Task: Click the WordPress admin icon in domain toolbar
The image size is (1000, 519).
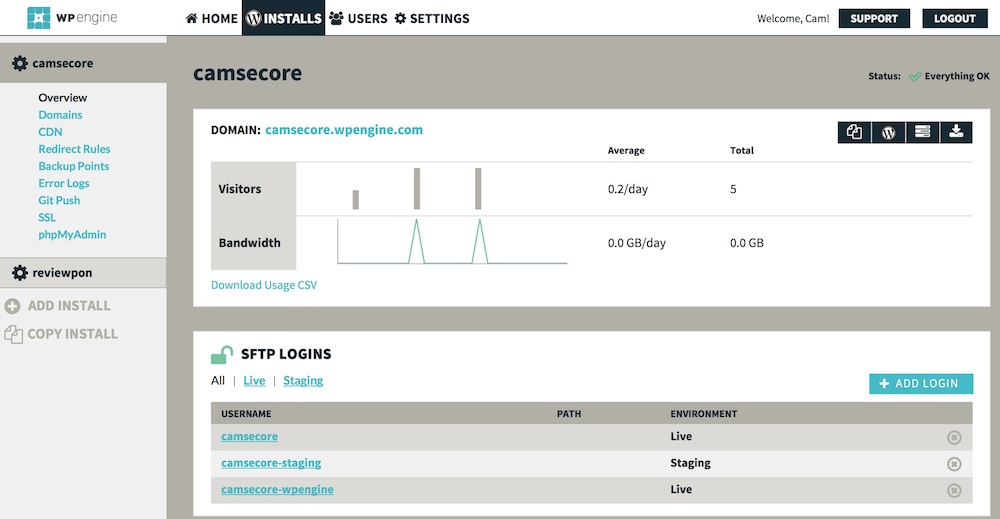Action: (888, 132)
